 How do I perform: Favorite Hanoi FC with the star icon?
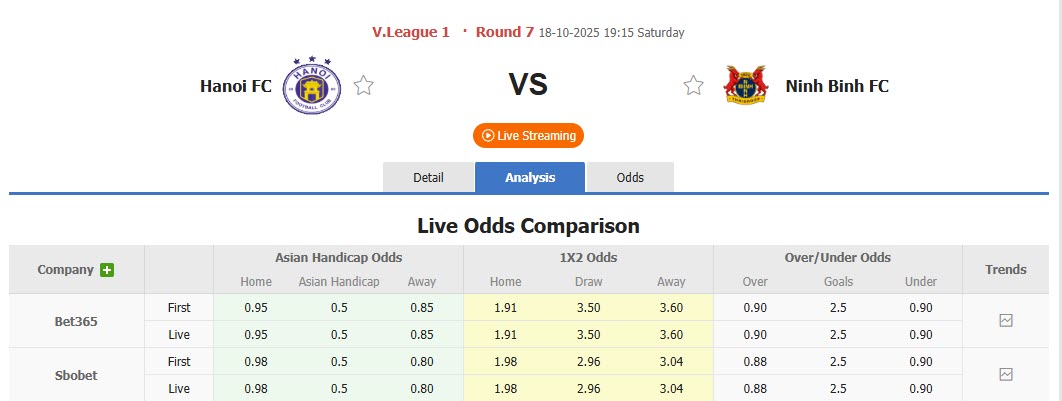(x=364, y=86)
